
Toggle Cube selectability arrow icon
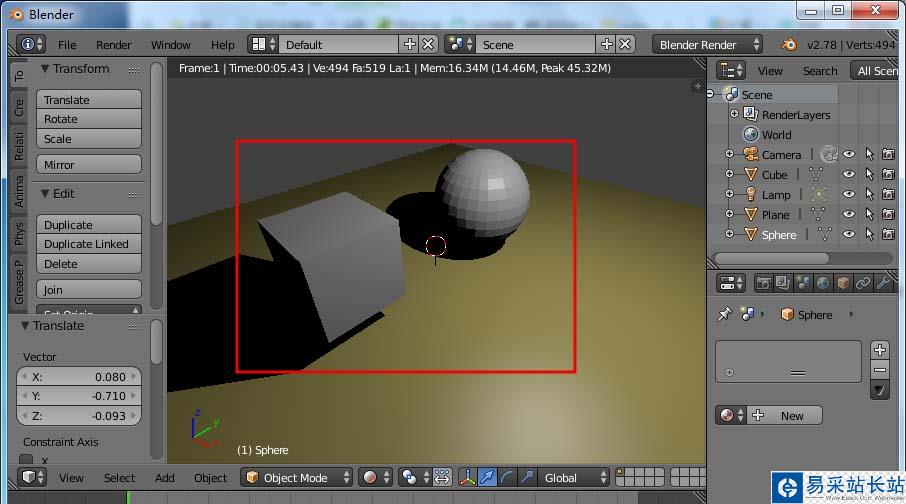click(869, 174)
